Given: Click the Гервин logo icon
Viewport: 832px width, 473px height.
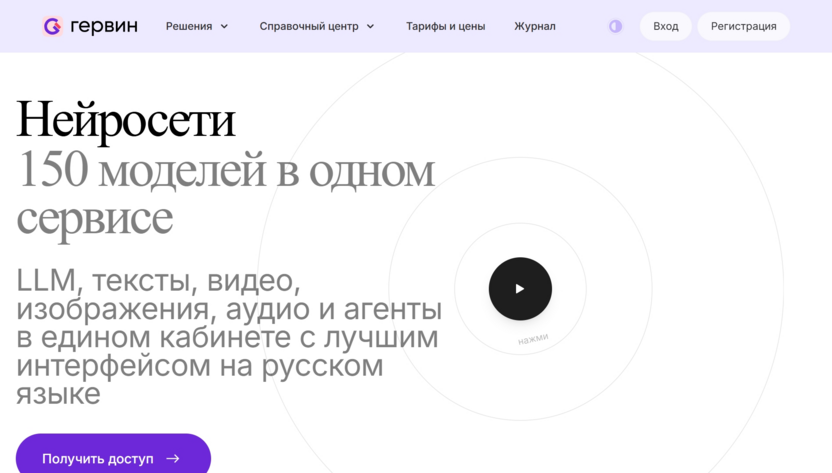Looking at the screenshot, I should click(x=53, y=26).
